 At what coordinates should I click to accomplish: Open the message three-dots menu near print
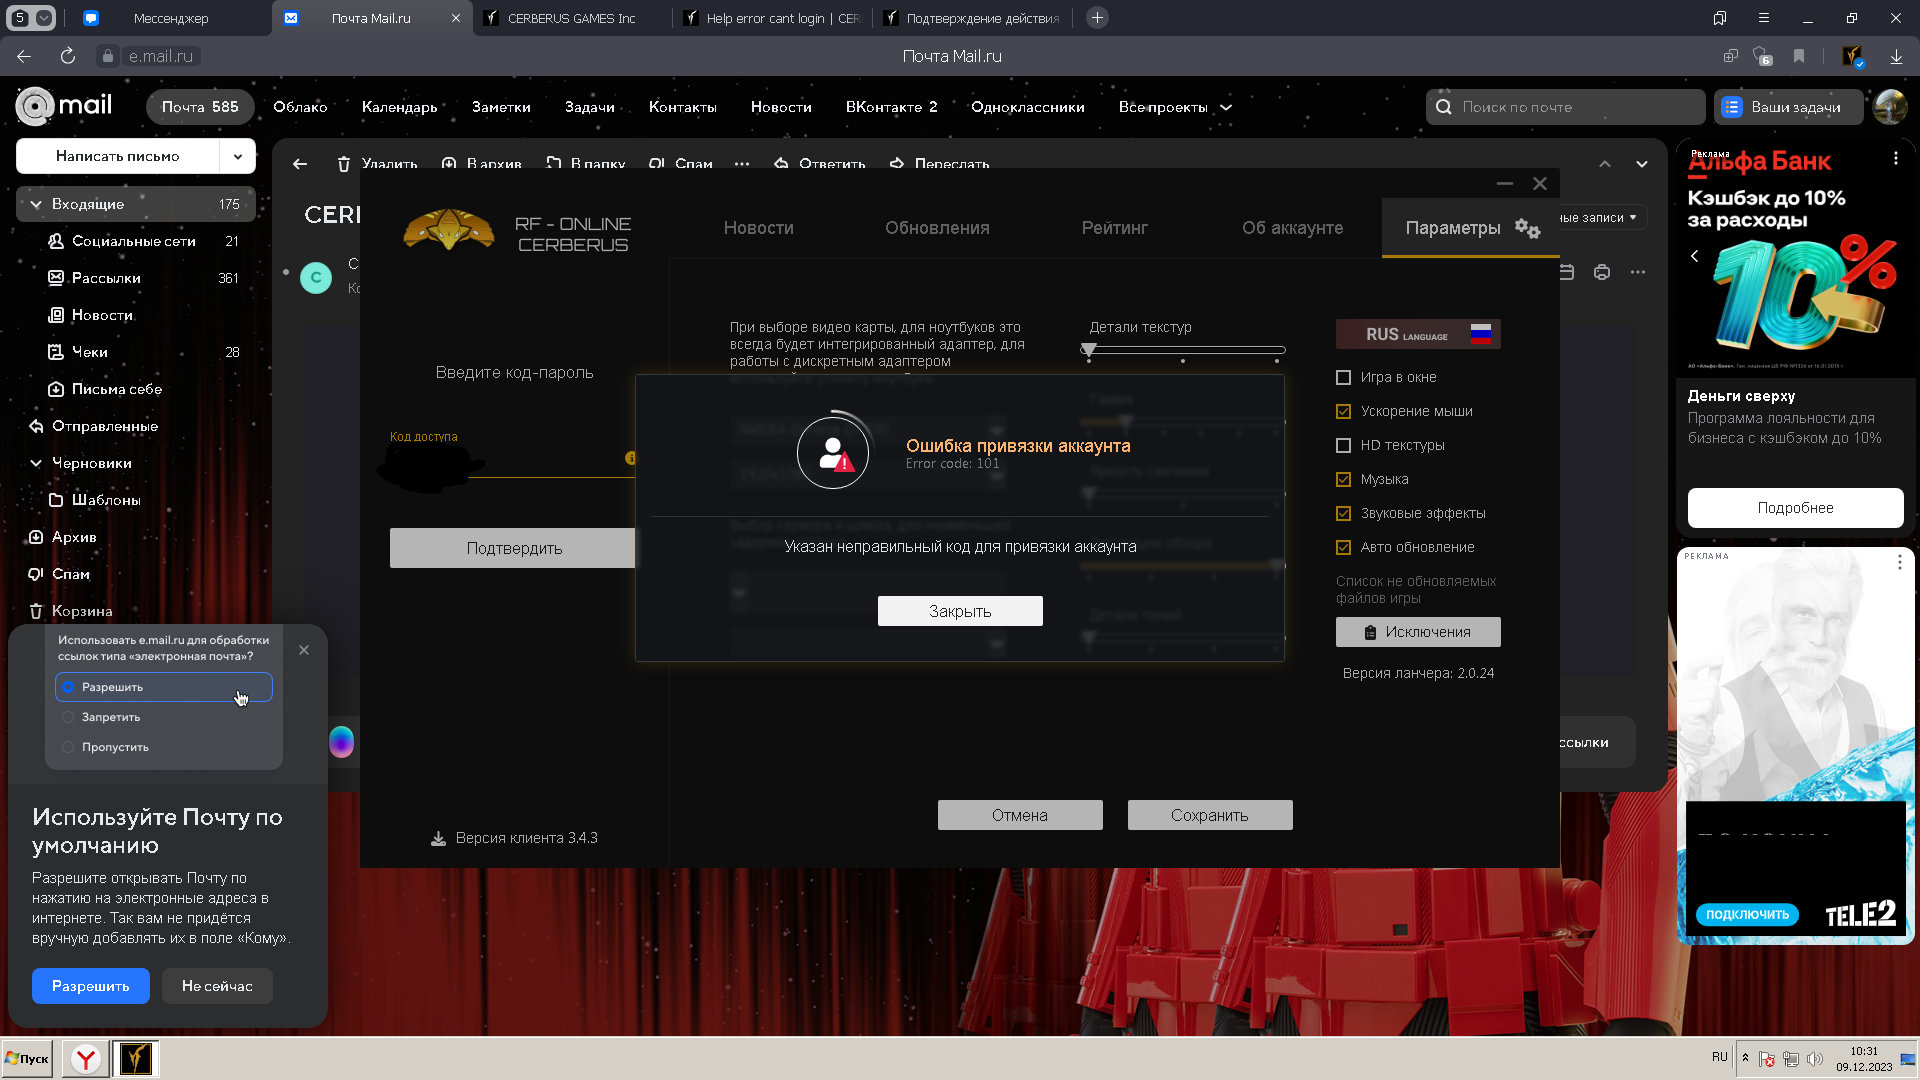tap(1638, 272)
